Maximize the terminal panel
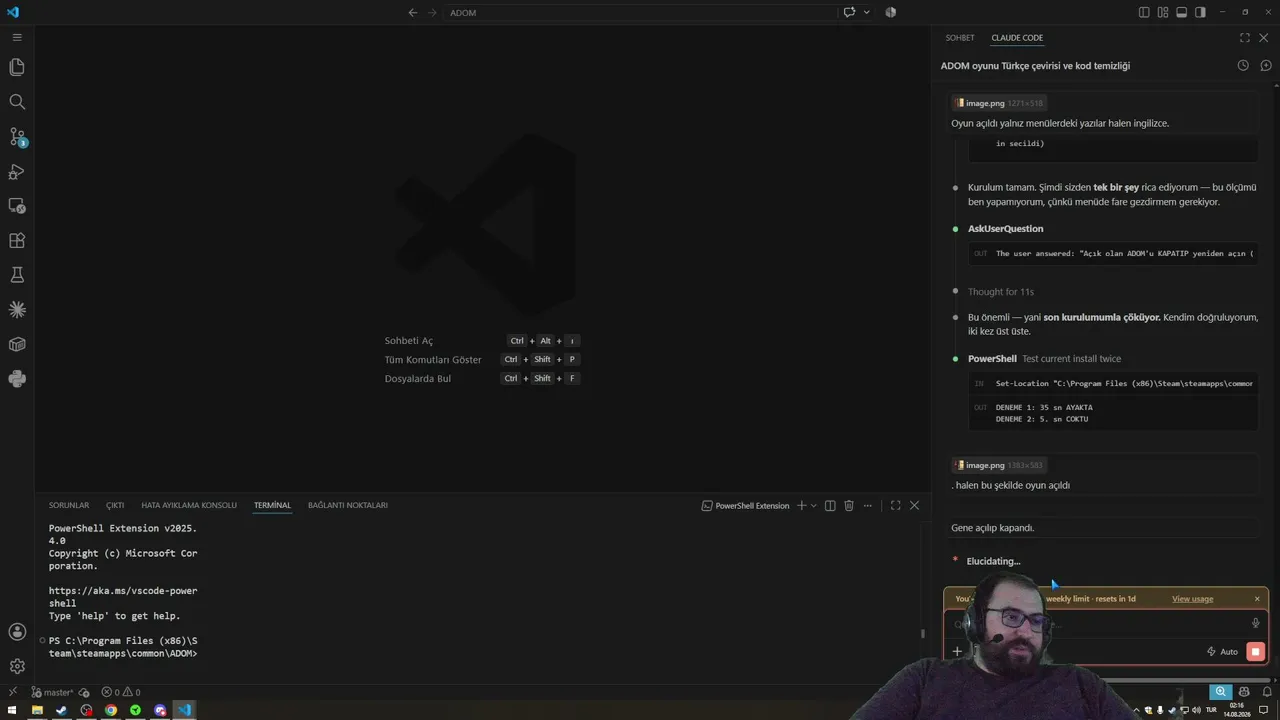 [895, 506]
